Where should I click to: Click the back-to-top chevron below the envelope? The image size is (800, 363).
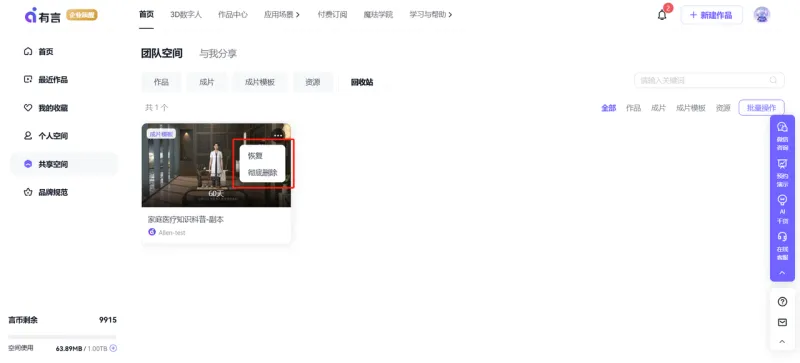(782, 342)
